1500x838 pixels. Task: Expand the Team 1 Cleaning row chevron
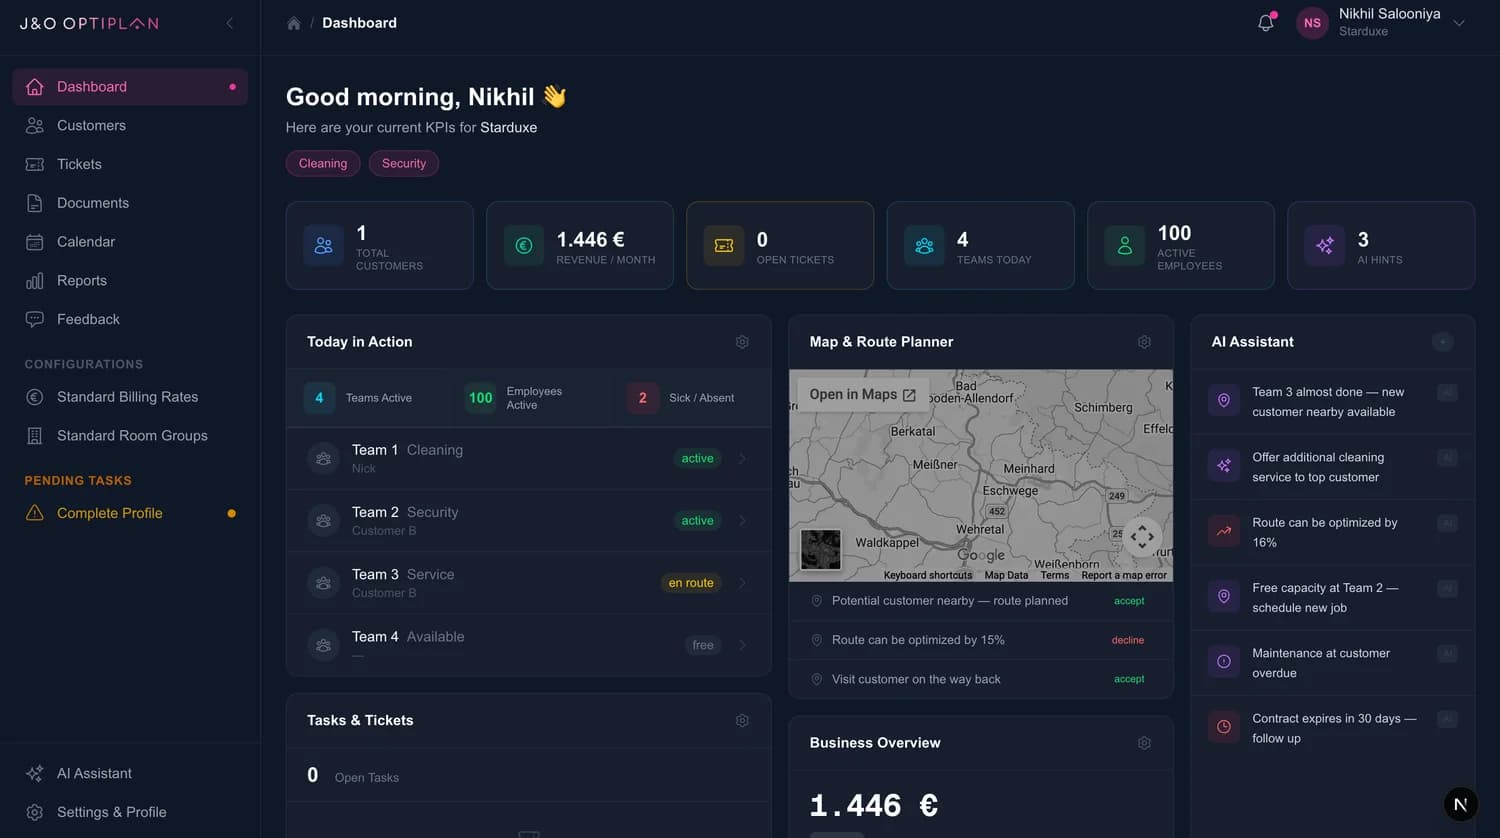click(x=742, y=459)
